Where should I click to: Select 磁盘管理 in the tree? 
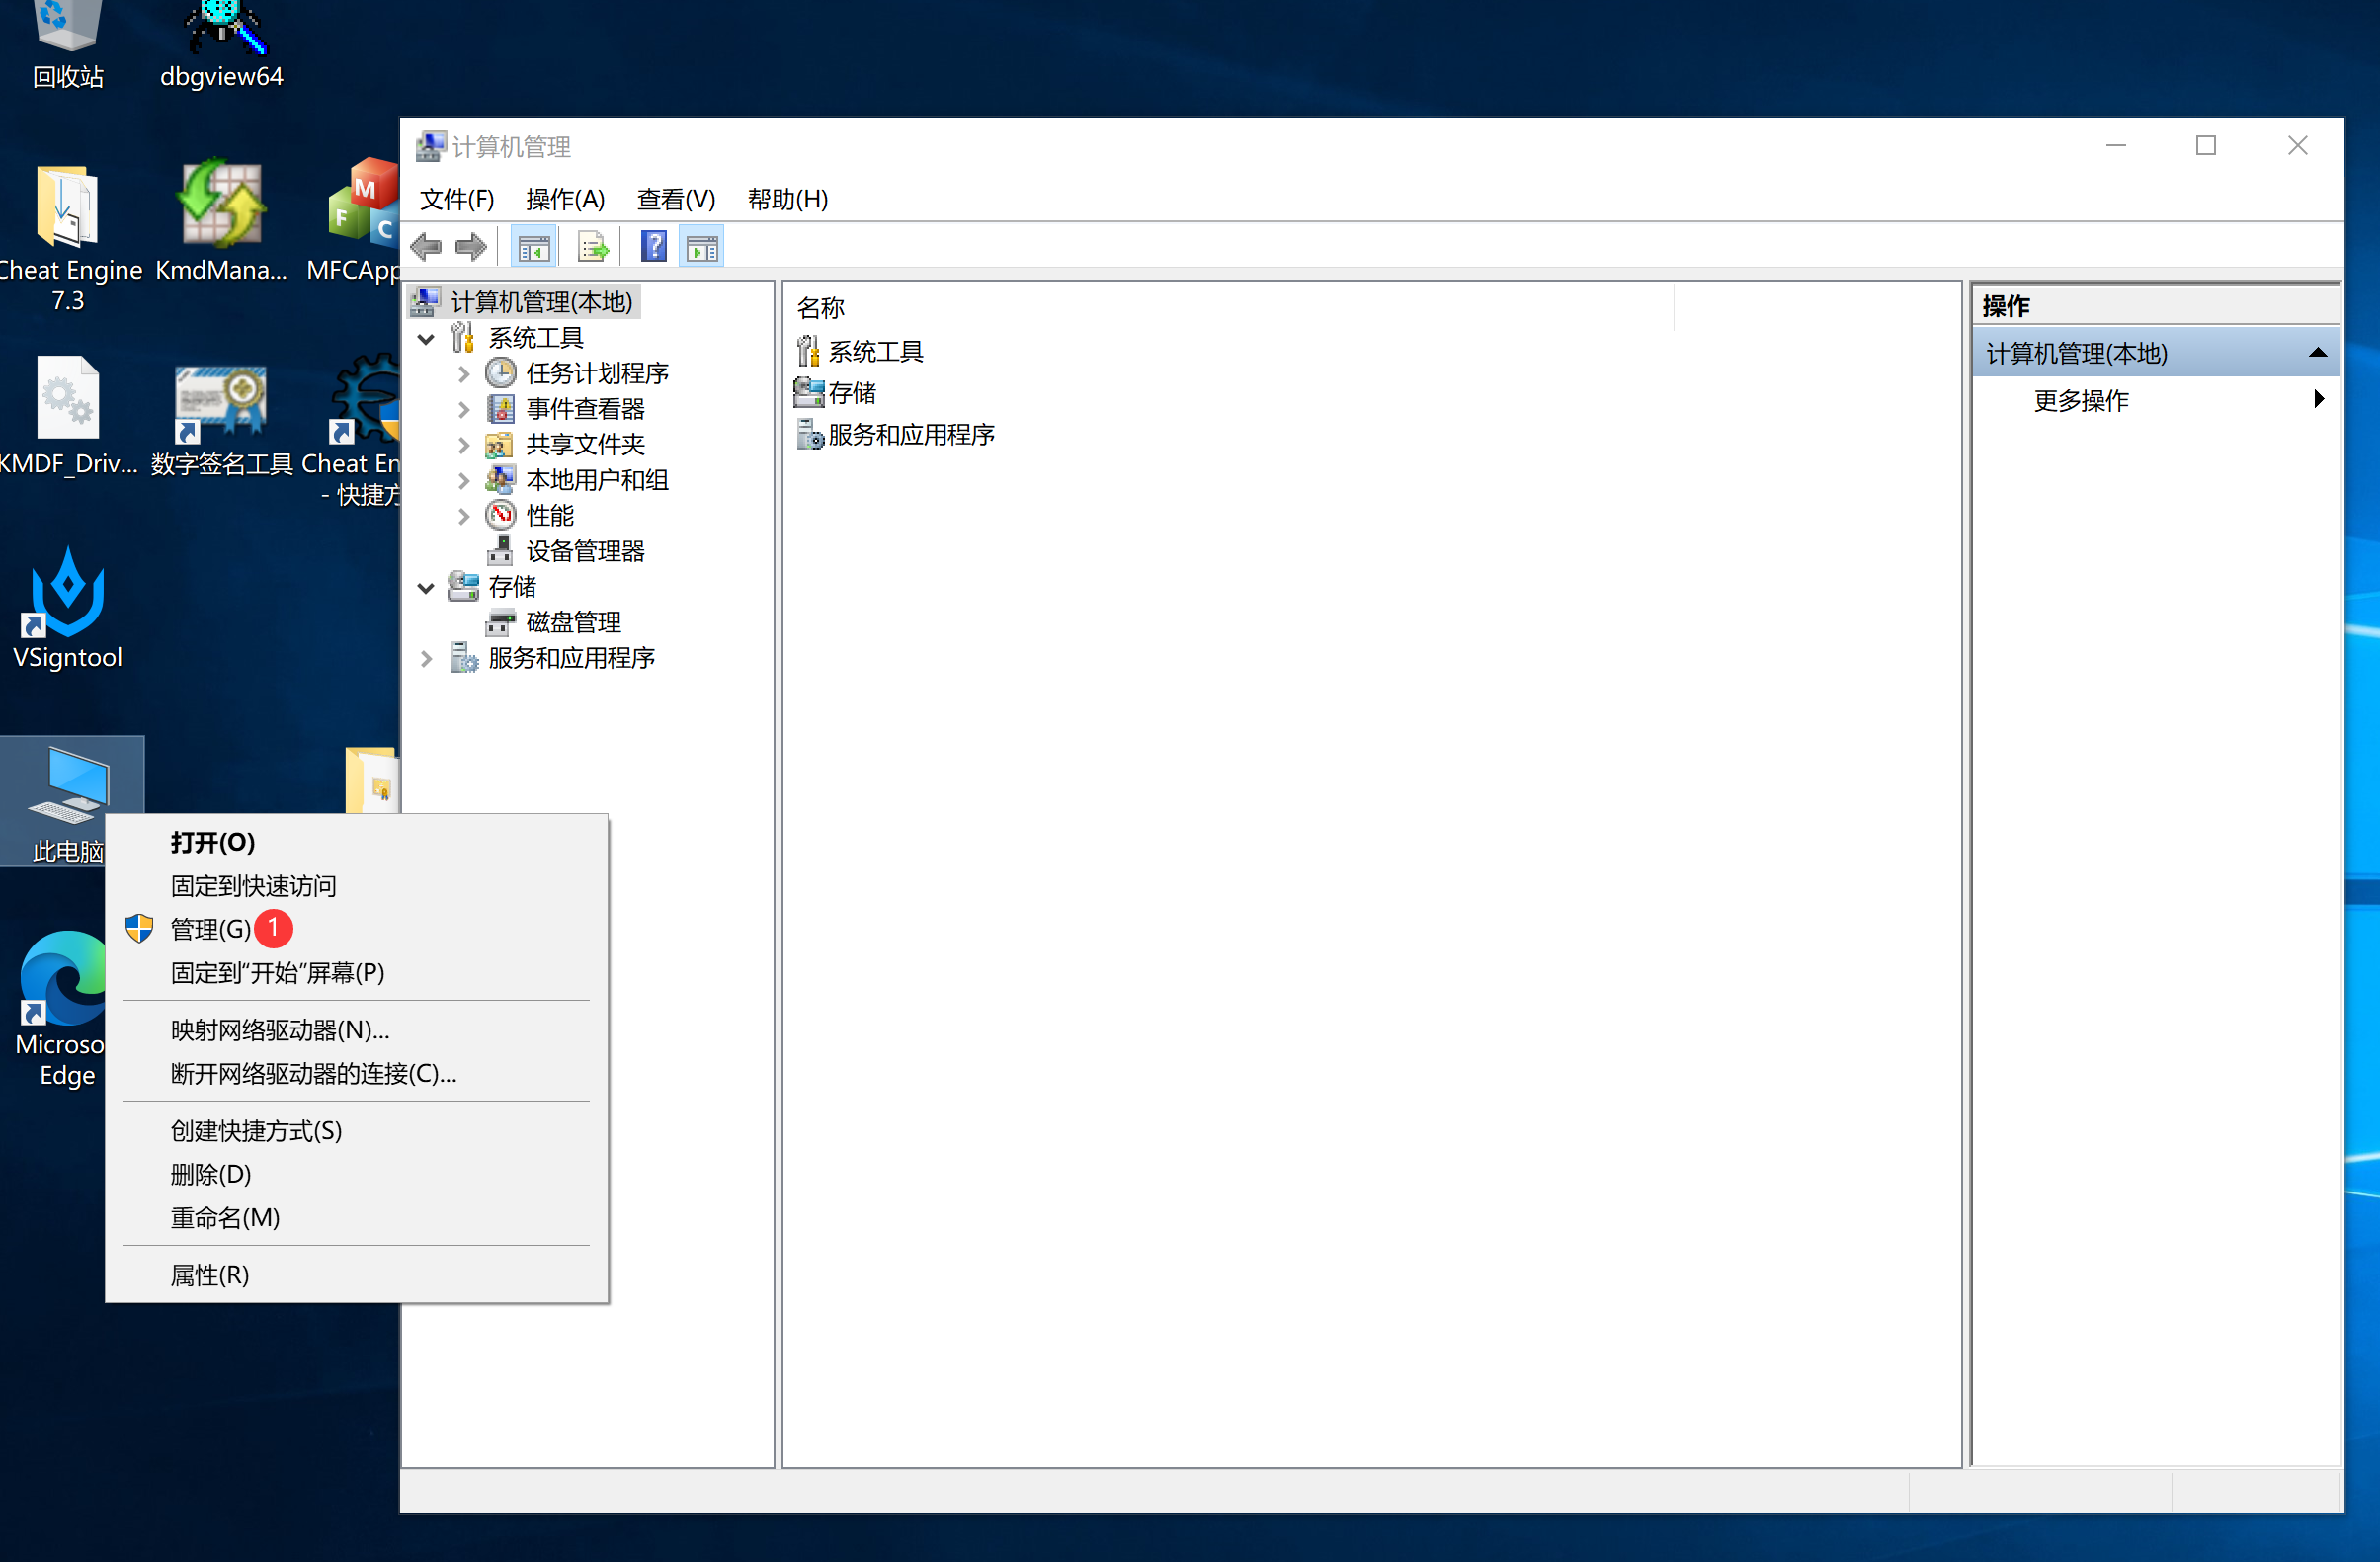pos(573,622)
